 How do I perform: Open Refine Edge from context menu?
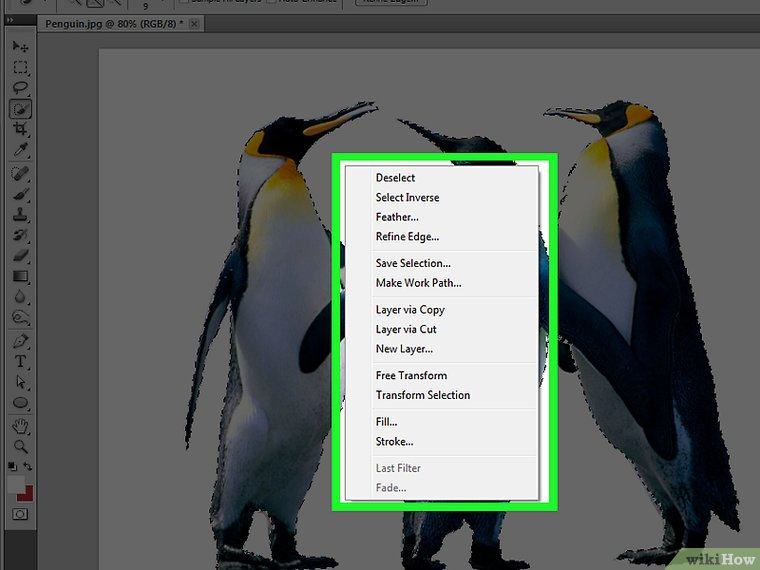coord(407,237)
